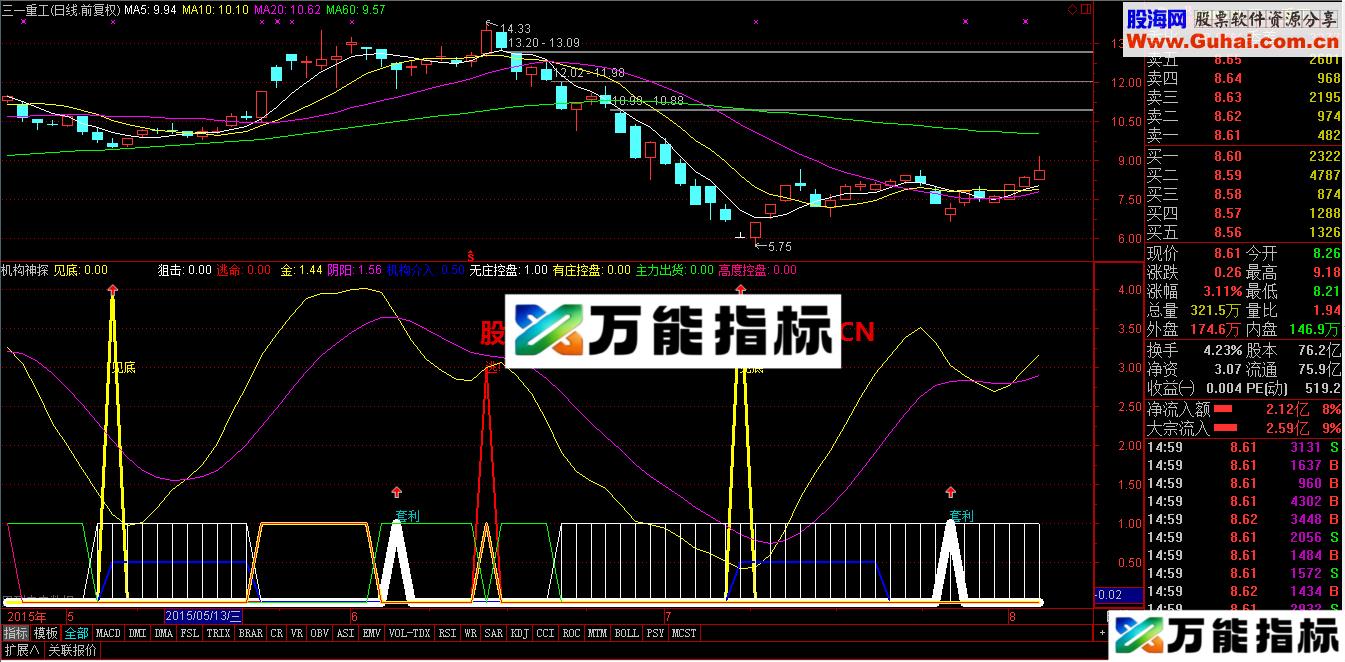The image size is (1345, 662).
Task: Click the square panel icon above the chart
Action: pyautogui.click(x=1085, y=9)
